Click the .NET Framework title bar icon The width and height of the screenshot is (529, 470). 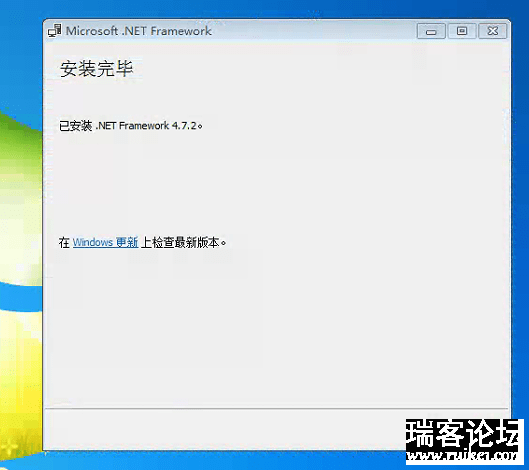click(x=55, y=30)
